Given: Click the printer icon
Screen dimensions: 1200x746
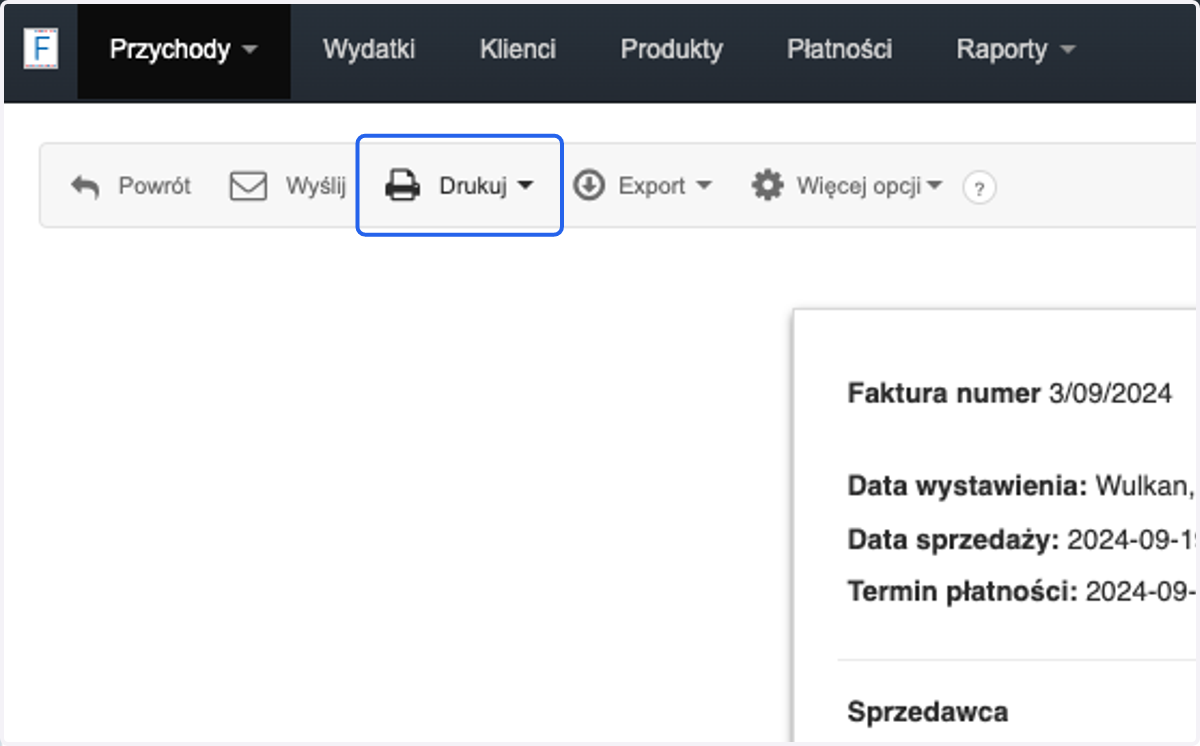Looking at the screenshot, I should (403, 186).
